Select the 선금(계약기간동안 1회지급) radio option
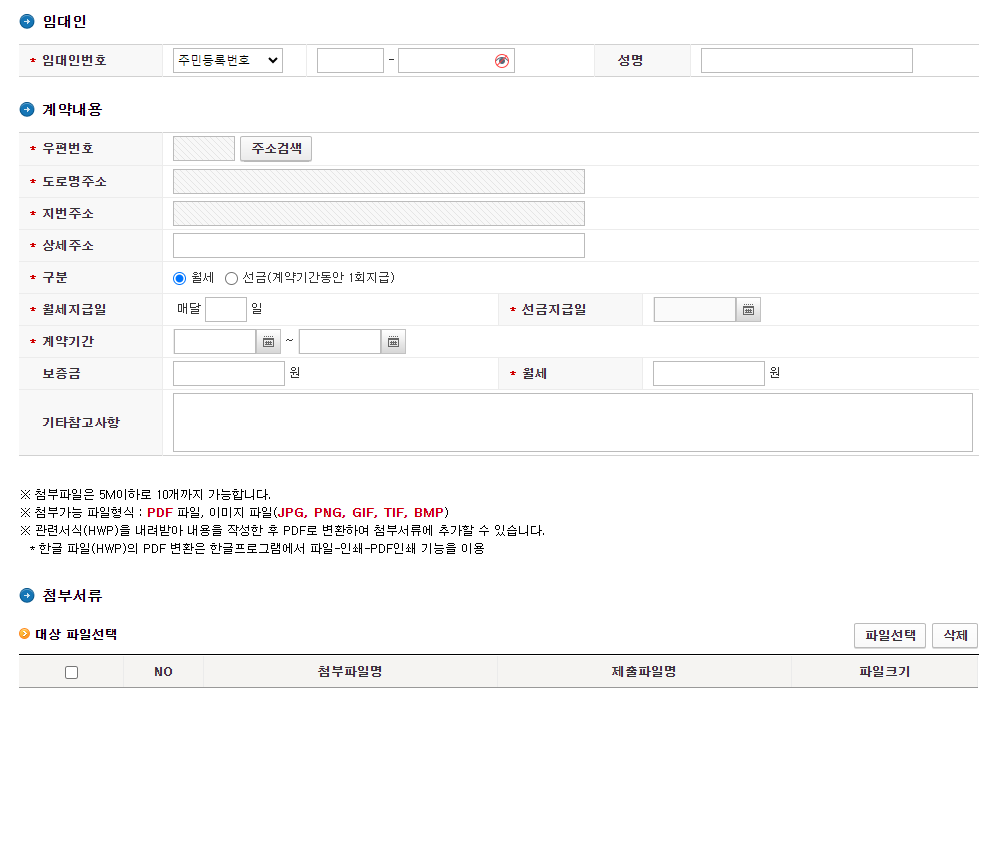993x857 pixels. (x=231, y=278)
